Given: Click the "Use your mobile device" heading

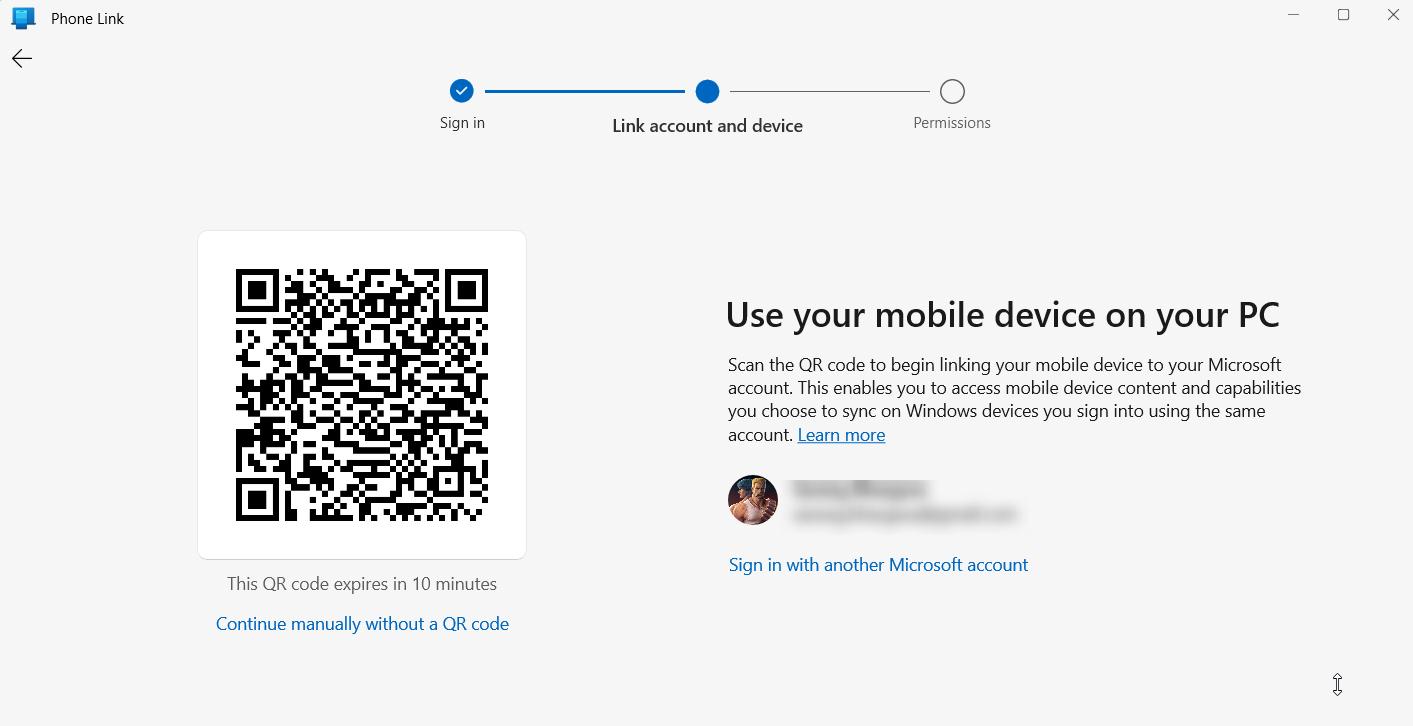Looking at the screenshot, I should [x=1002, y=315].
